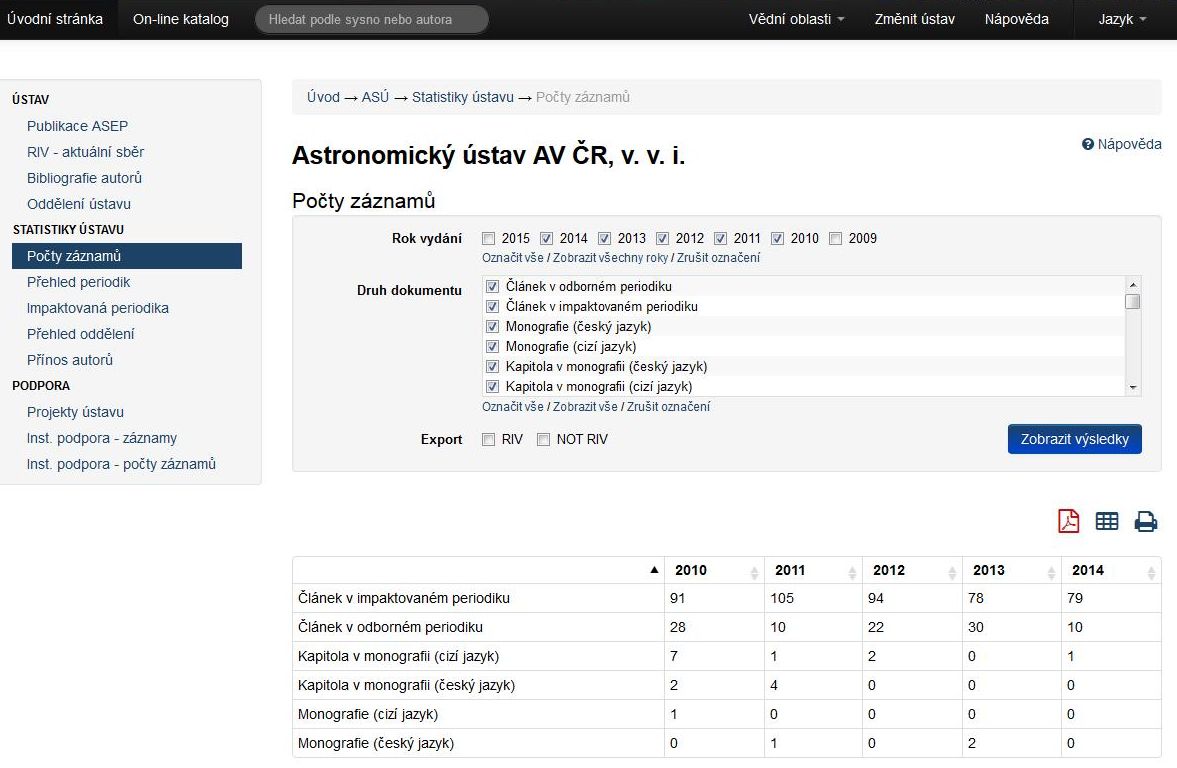1177x768 pixels.
Task: Open the Jazyk language dropdown
Action: (x=1122, y=20)
